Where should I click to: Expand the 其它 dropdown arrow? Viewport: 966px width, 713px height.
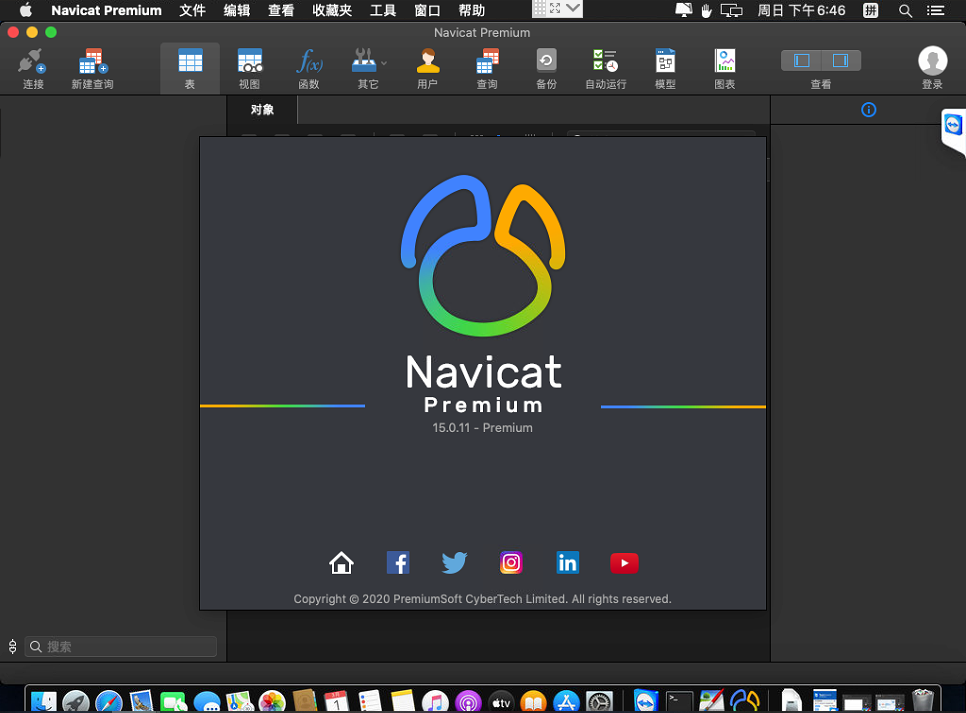coord(384,63)
